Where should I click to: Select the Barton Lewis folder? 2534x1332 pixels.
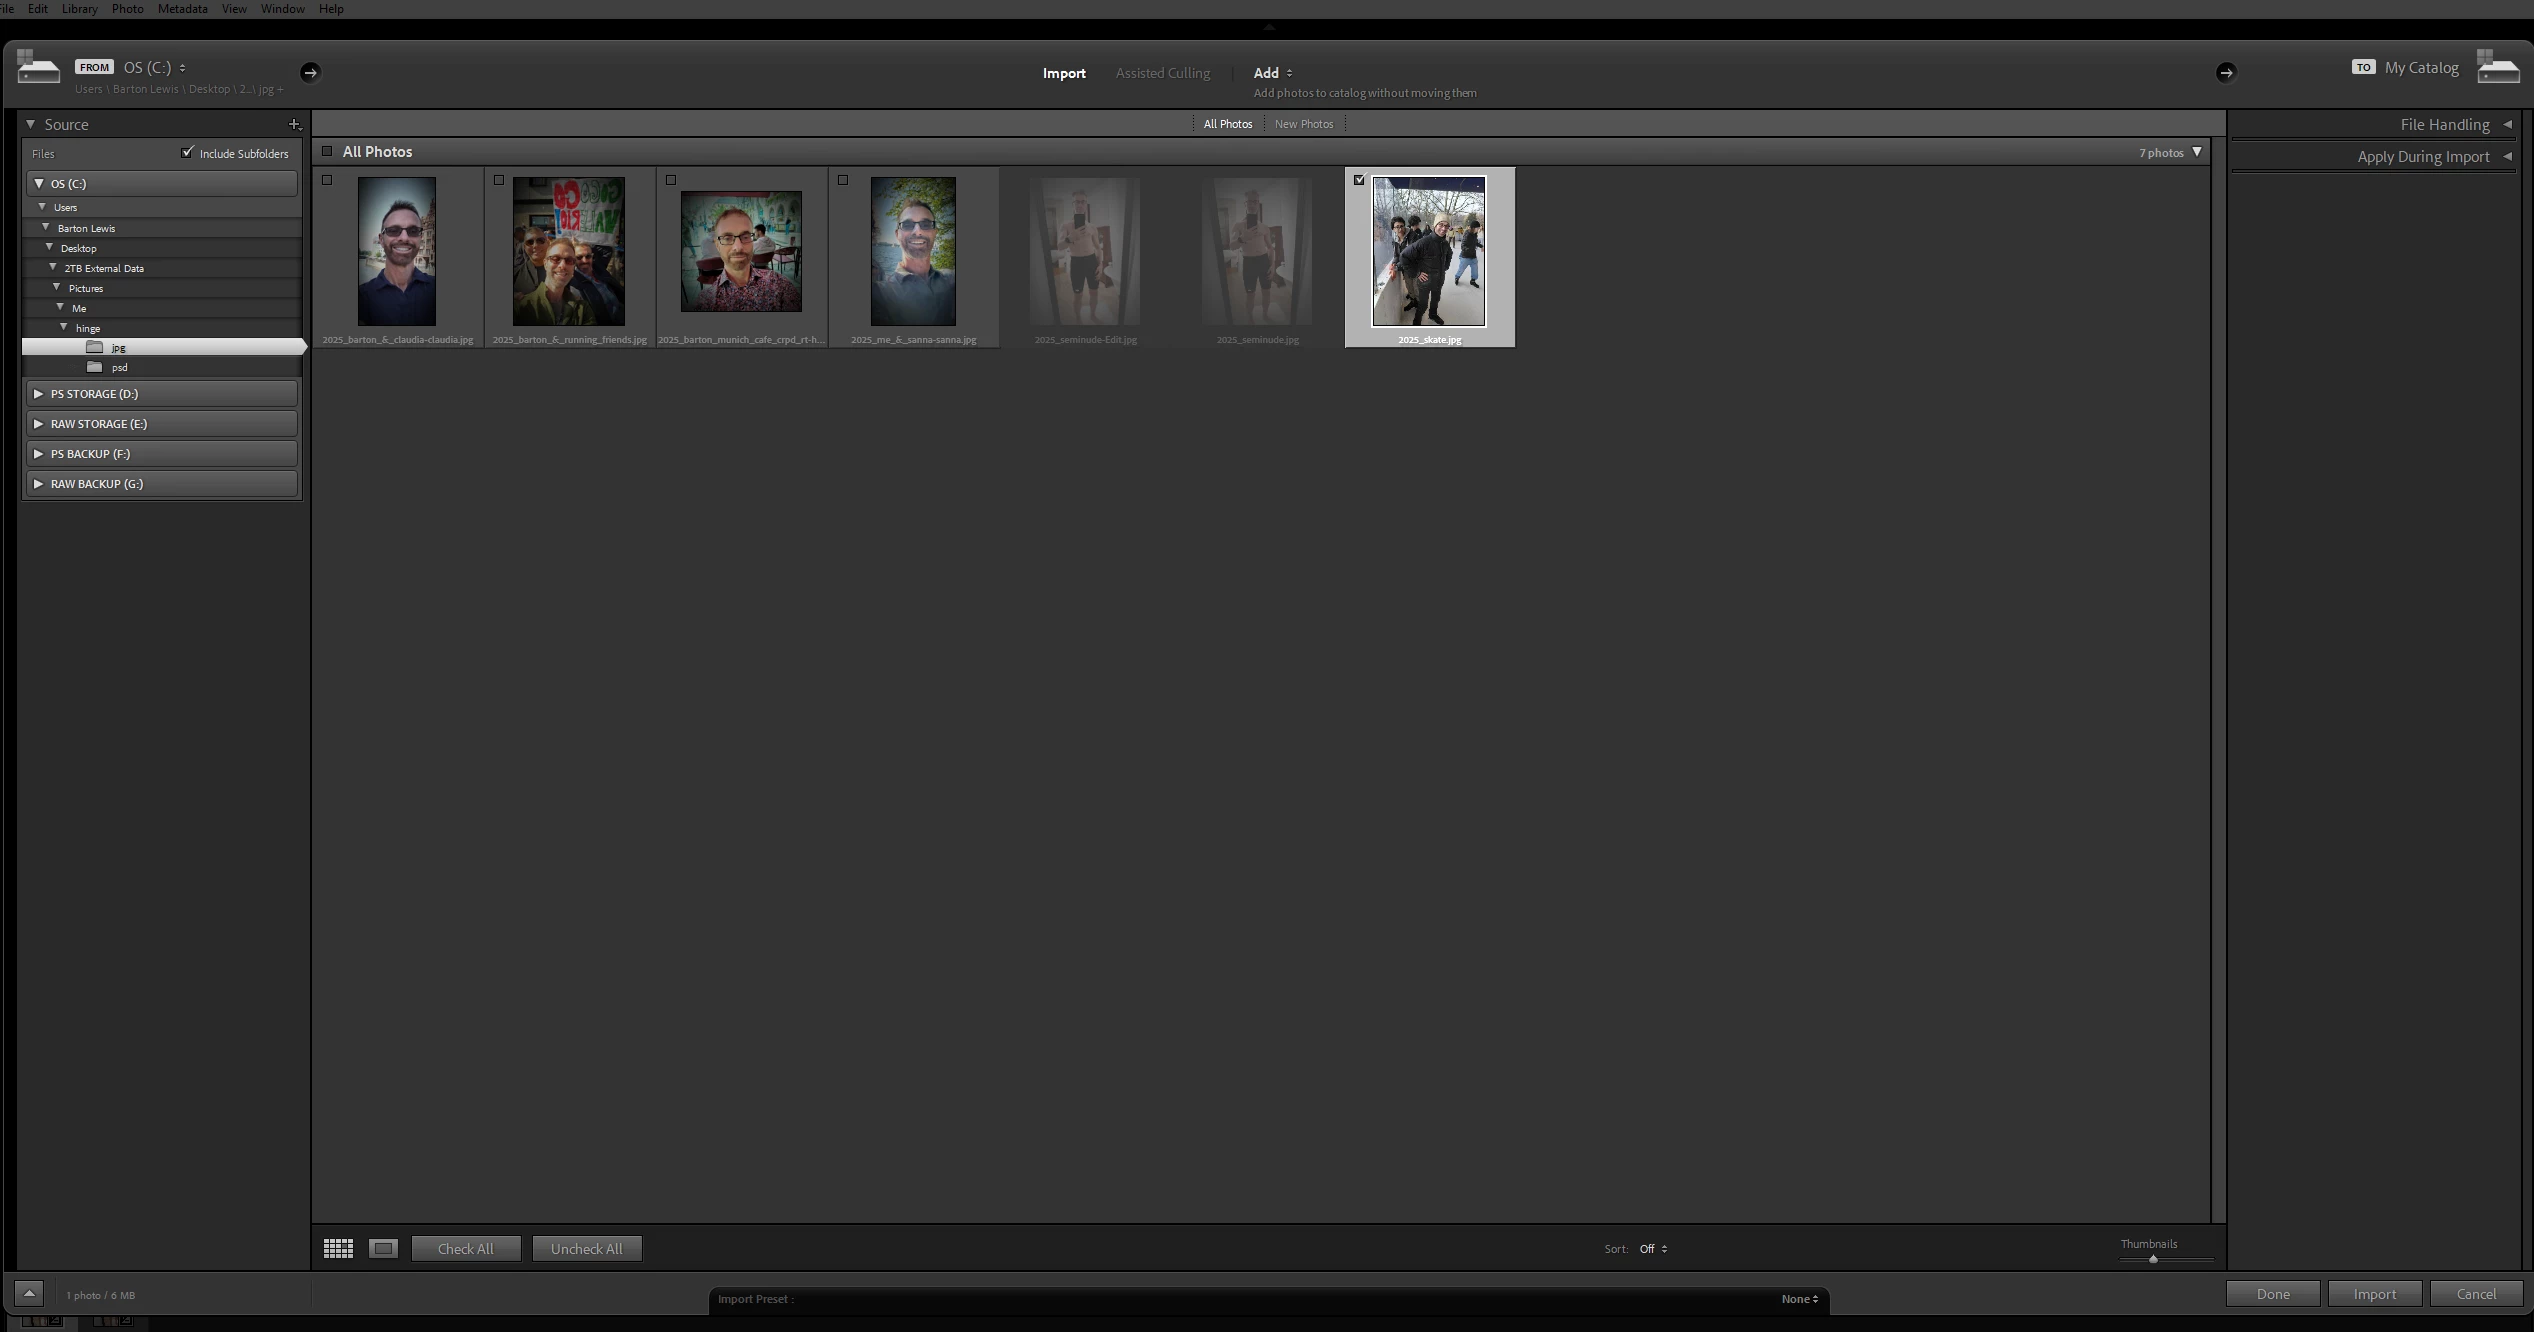pyautogui.click(x=162, y=227)
